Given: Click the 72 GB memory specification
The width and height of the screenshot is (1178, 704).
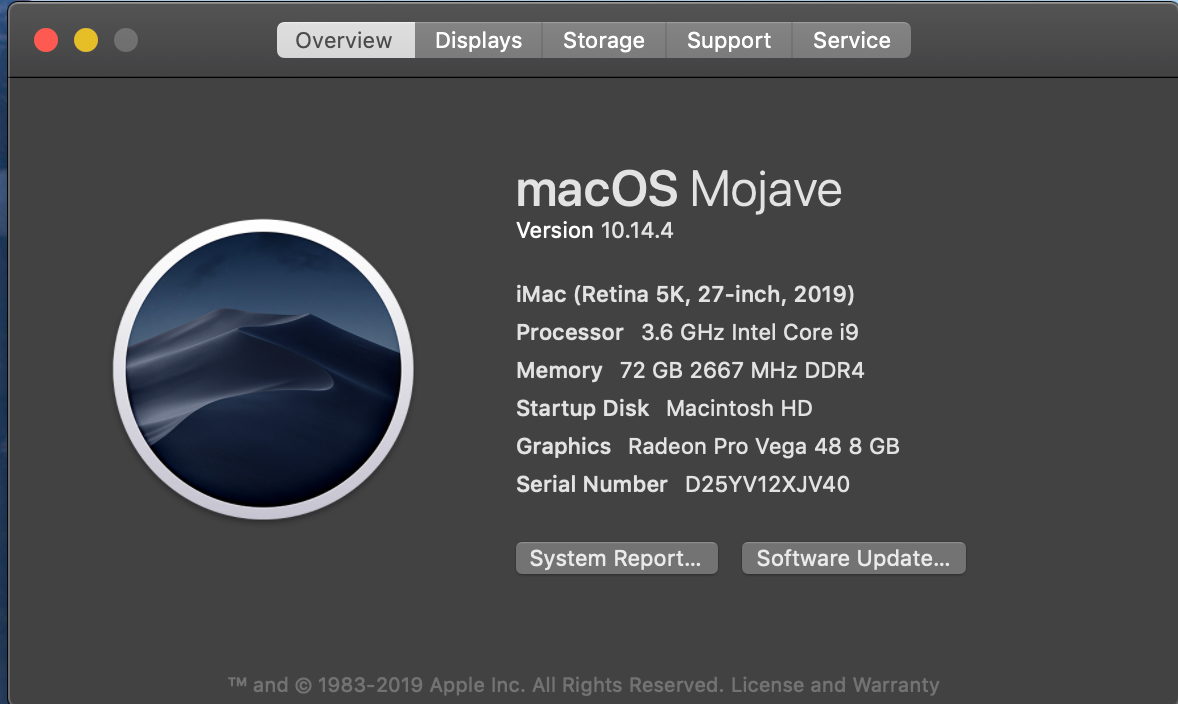Looking at the screenshot, I should [742, 371].
